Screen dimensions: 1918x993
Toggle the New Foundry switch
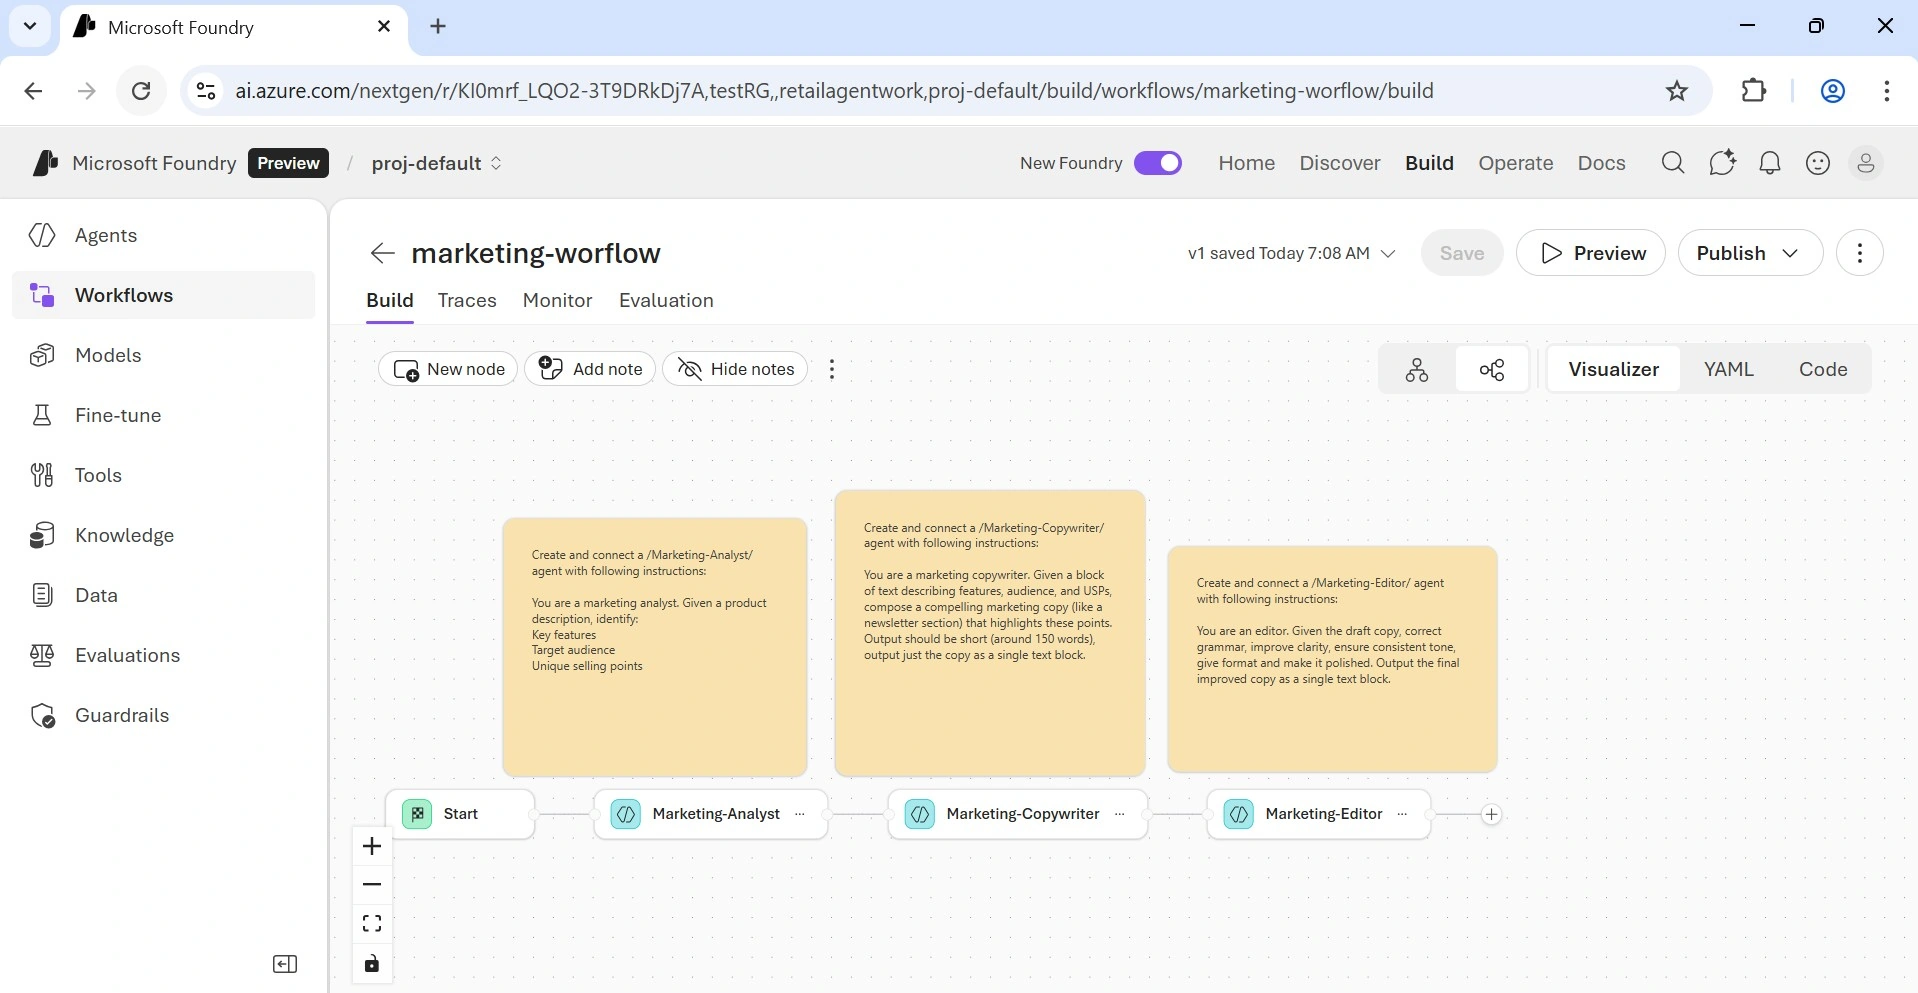pyautogui.click(x=1158, y=163)
